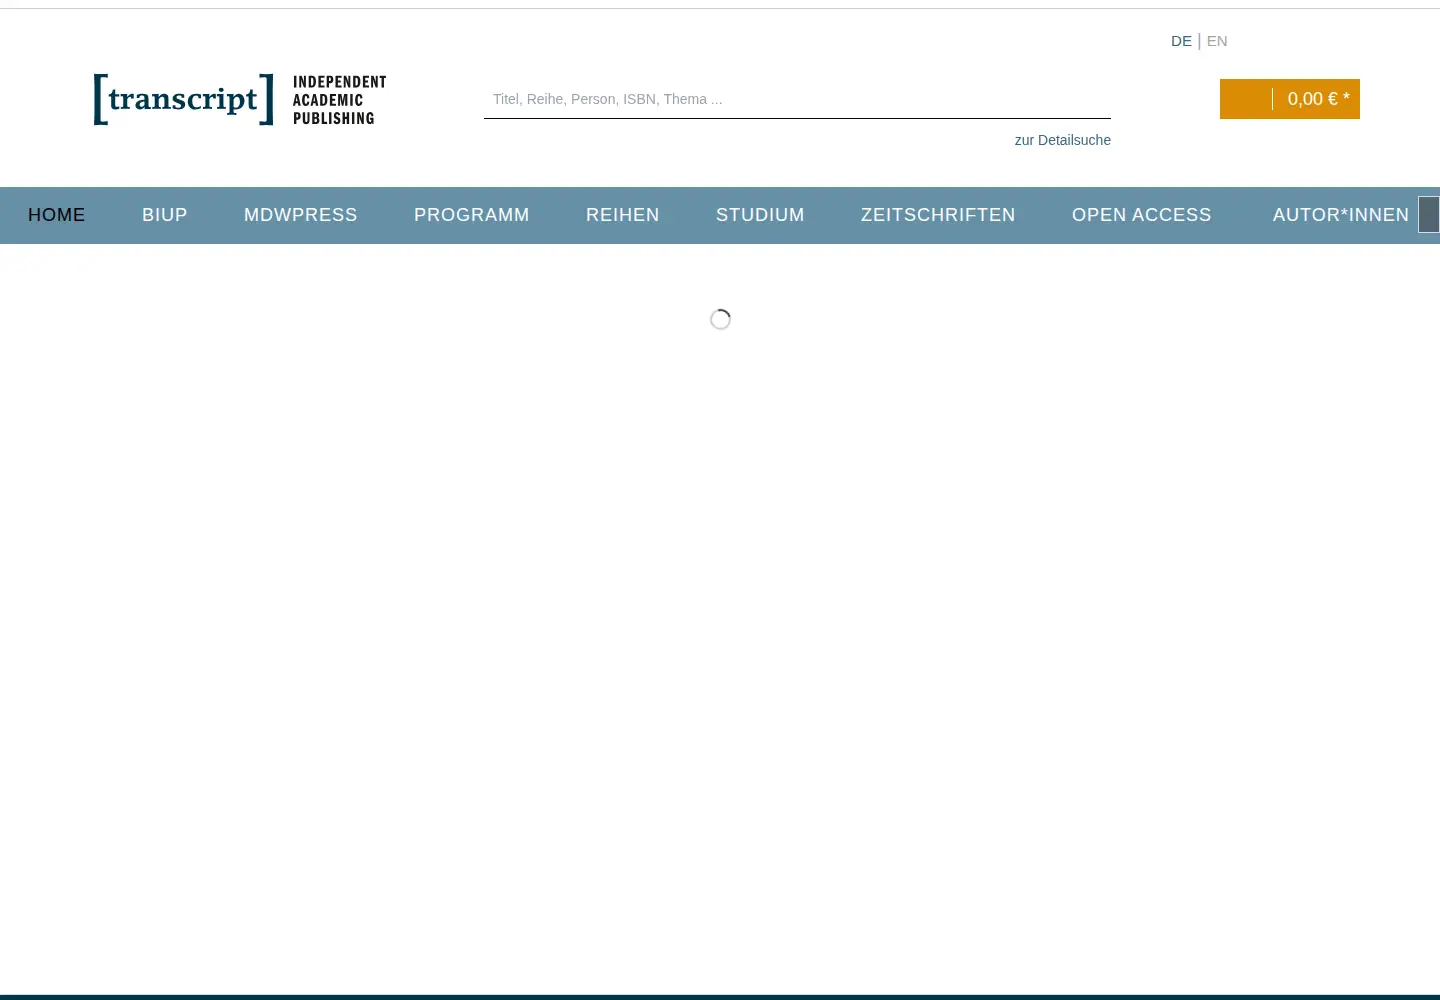The height and width of the screenshot is (1000, 1440).
Task: Open the MDWPRESS menu item
Action: pyautogui.click(x=301, y=215)
